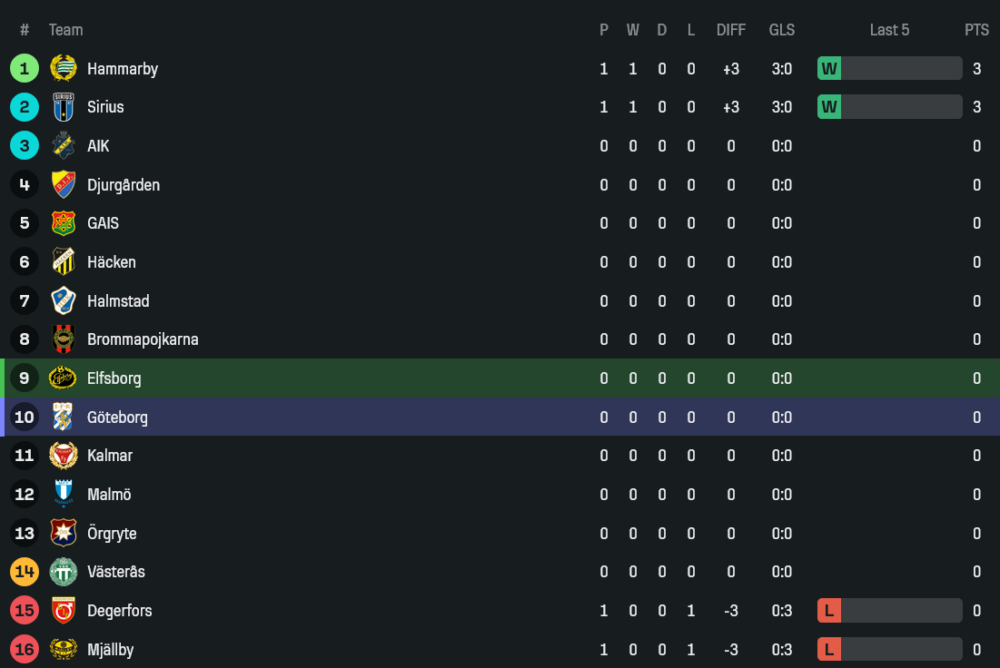Click Mjällby's red L form badge
The image size is (1000, 668).
(x=829, y=650)
